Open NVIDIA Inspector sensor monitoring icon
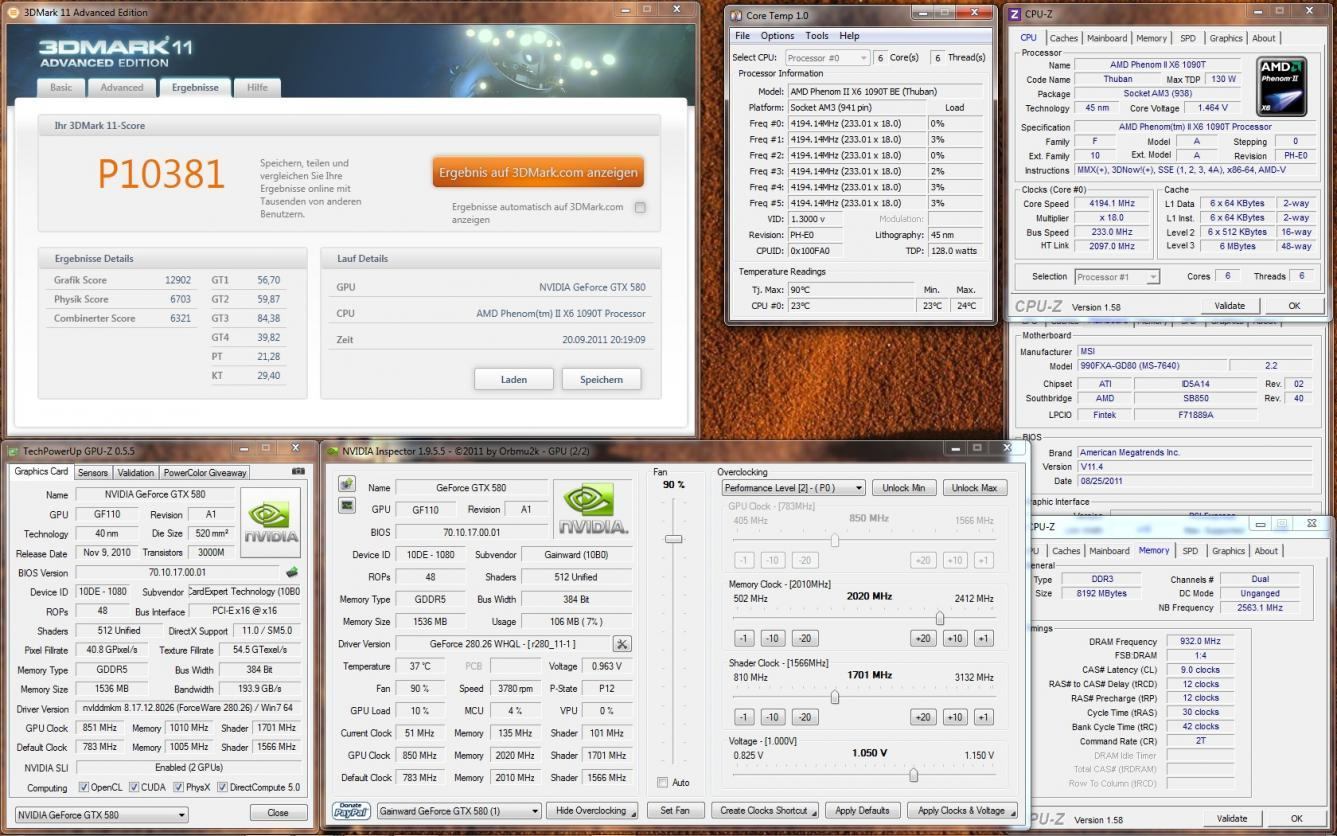This screenshot has width=1337, height=836. 347,505
